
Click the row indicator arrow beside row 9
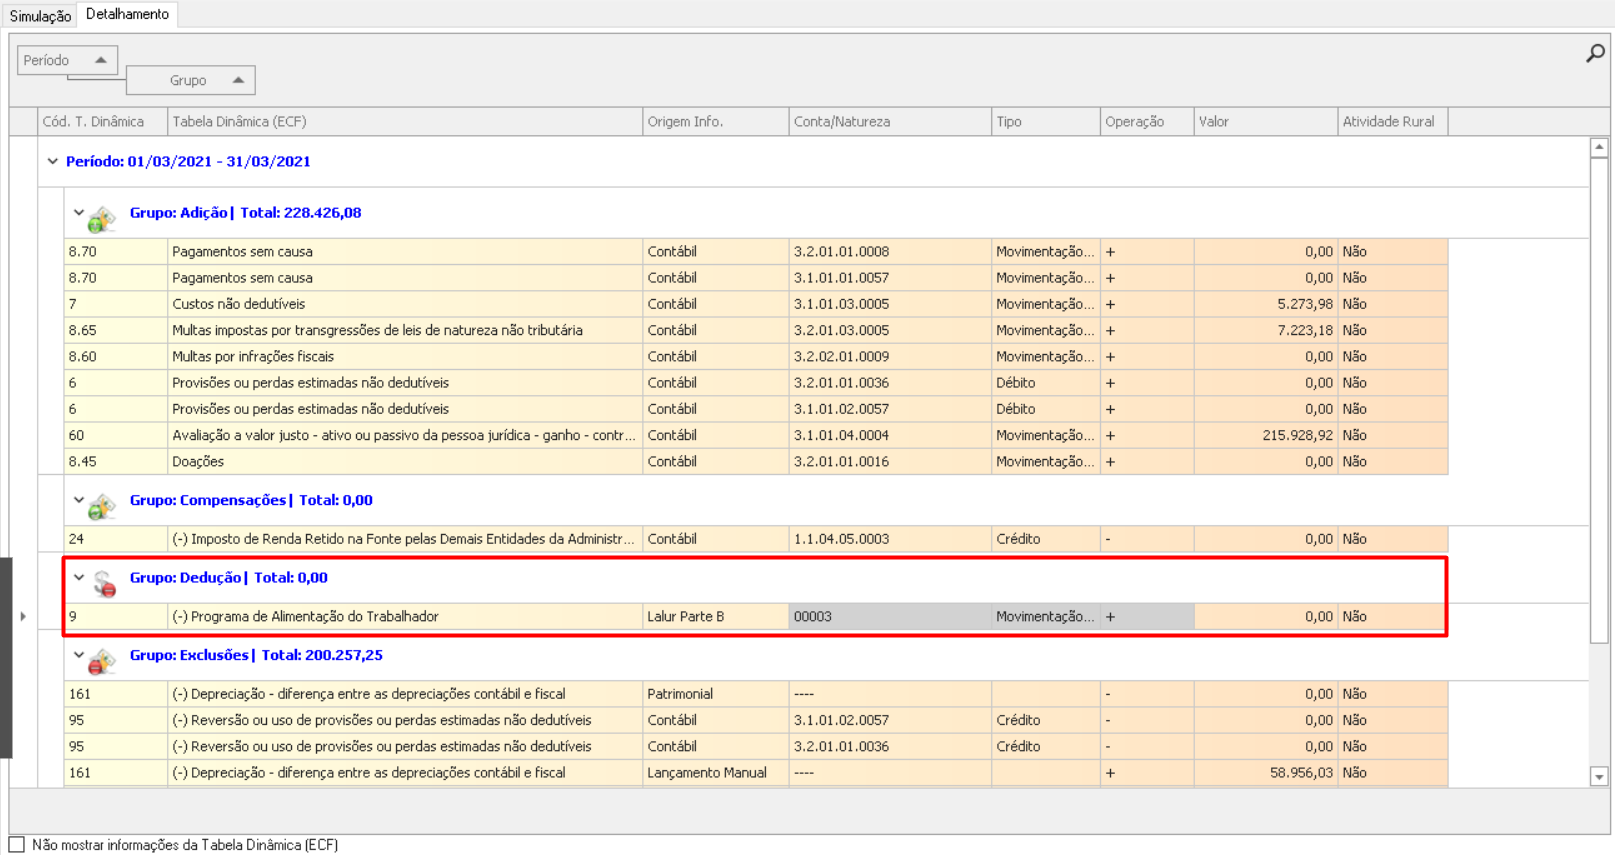[23, 617]
